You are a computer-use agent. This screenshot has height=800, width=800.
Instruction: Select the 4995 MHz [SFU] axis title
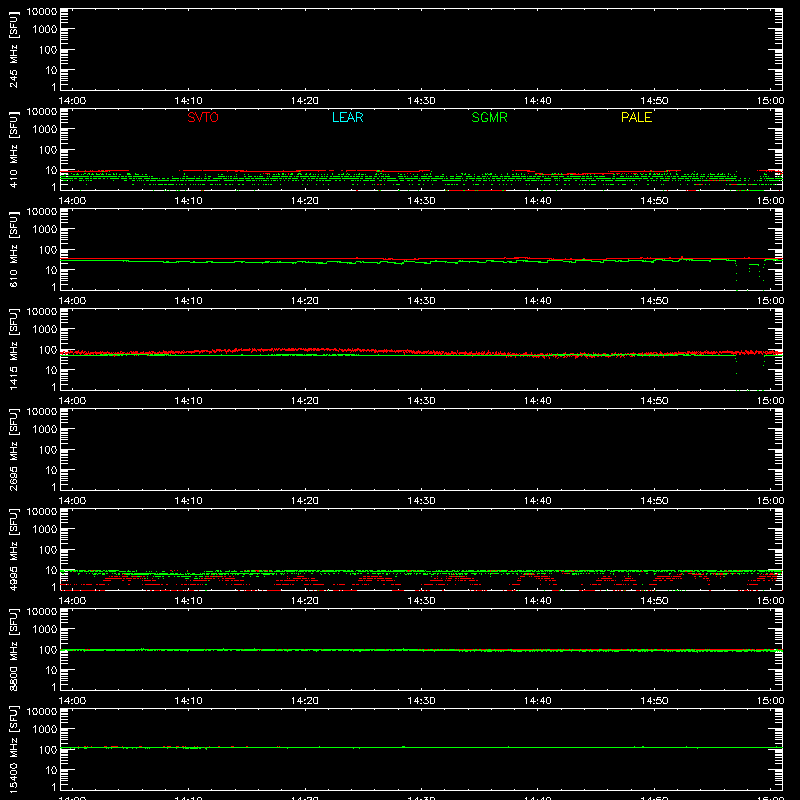(13, 549)
